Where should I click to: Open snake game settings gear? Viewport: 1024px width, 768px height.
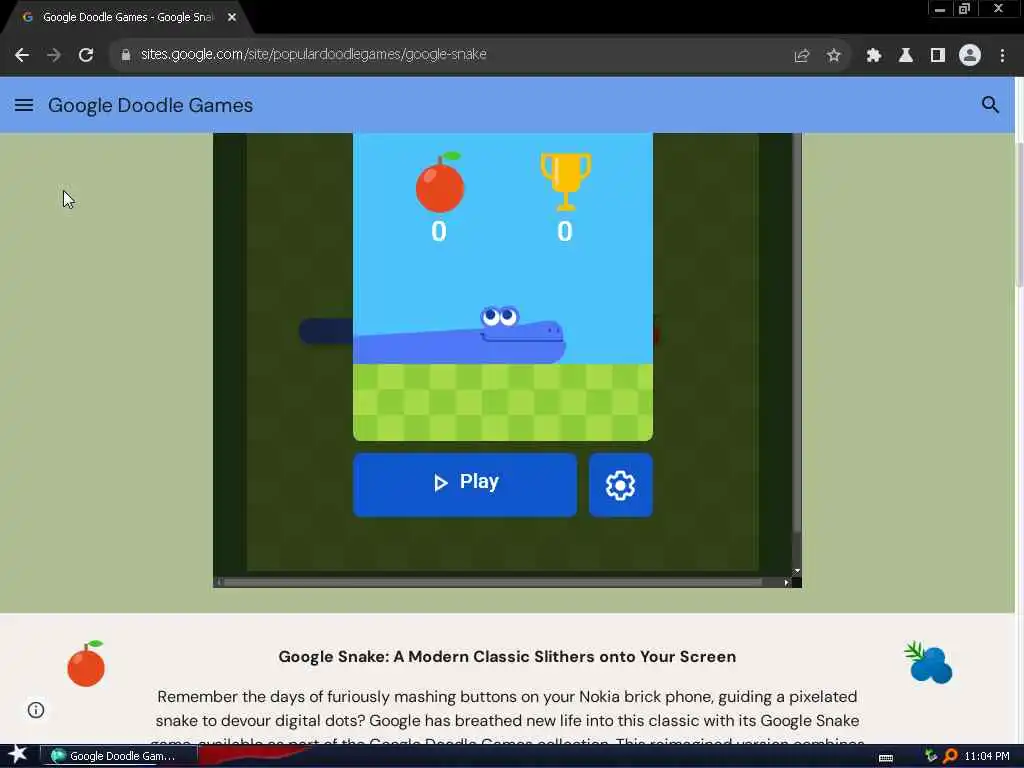point(620,485)
